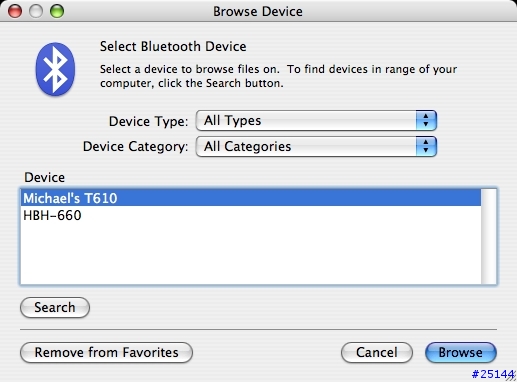
Task: Click the Device Category popup arrows
Action: 426,146
